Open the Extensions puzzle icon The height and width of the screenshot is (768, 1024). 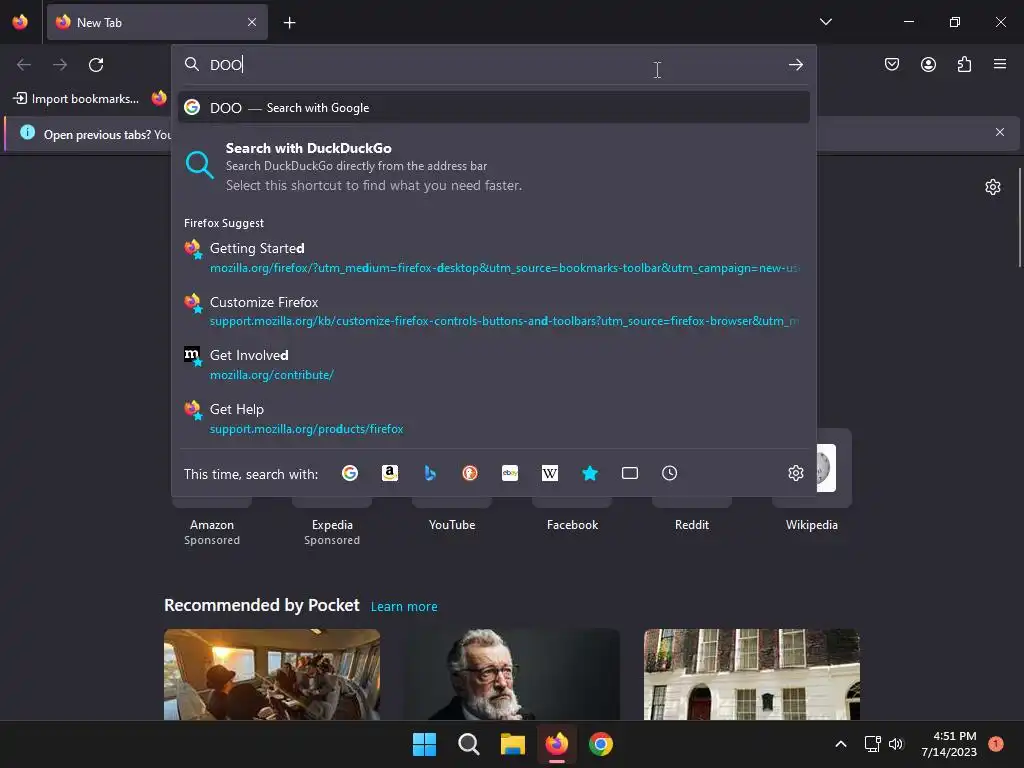pyautogui.click(x=964, y=64)
